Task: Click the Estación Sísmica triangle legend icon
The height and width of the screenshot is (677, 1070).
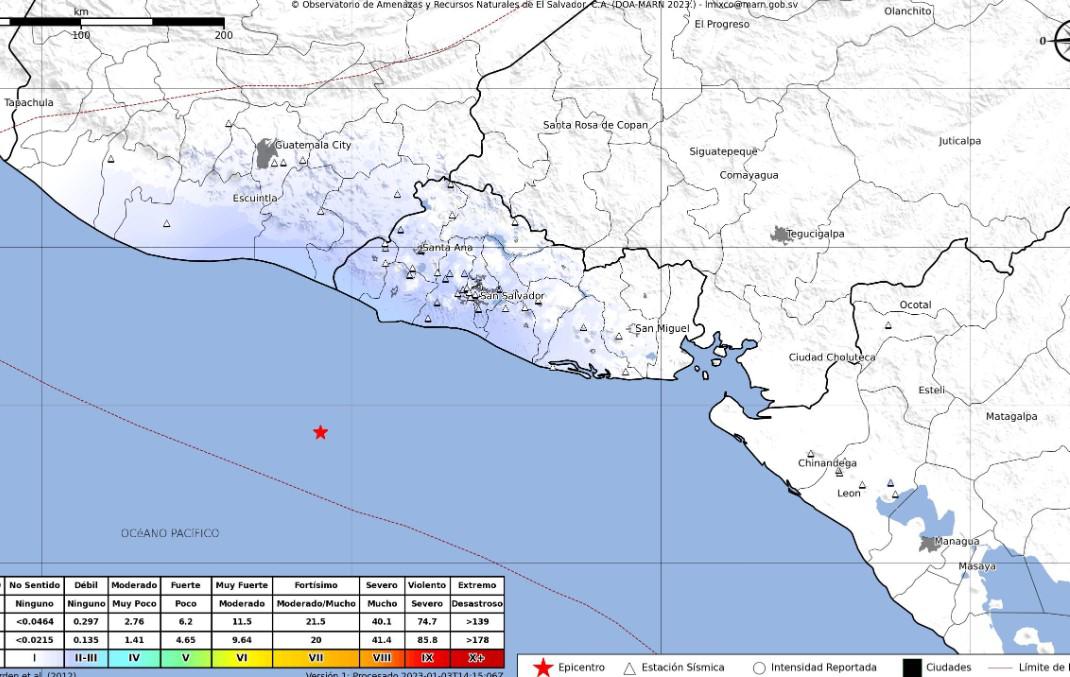Action: [x=629, y=668]
